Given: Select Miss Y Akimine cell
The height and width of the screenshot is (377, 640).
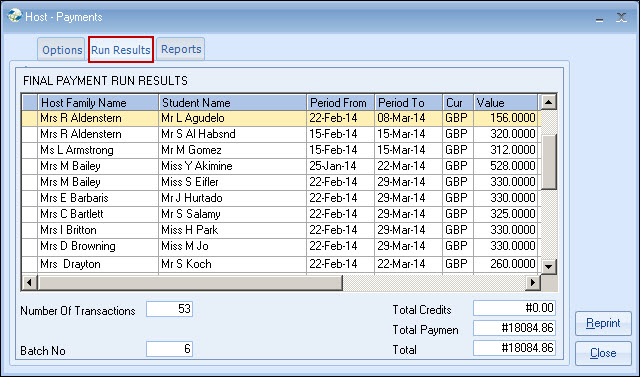Looking at the screenshot, I should pyautogui.click(x=232, y=166).
